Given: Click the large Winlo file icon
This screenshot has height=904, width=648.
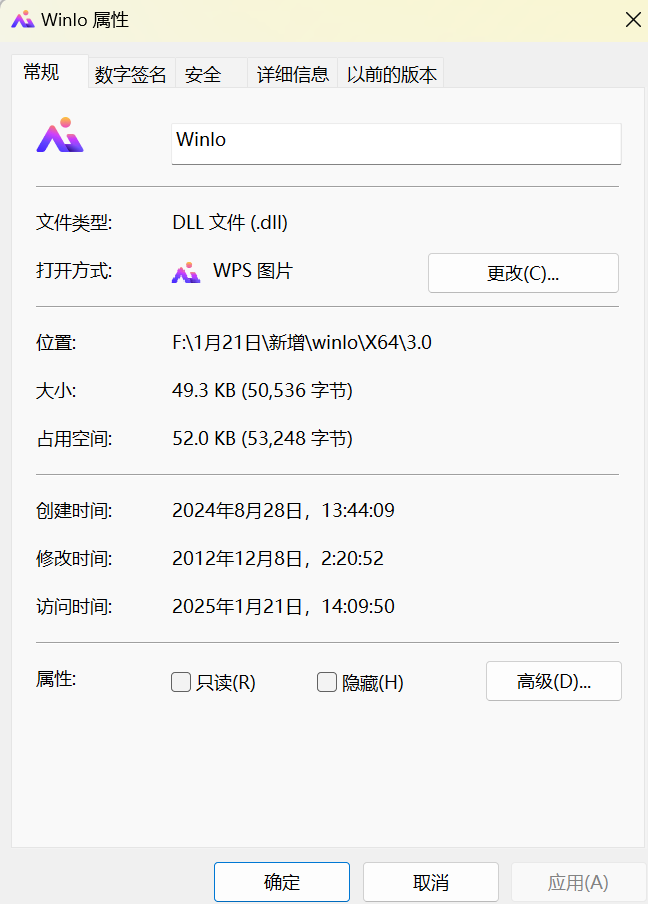Looking at the screenshot, I should pos(60,135).
